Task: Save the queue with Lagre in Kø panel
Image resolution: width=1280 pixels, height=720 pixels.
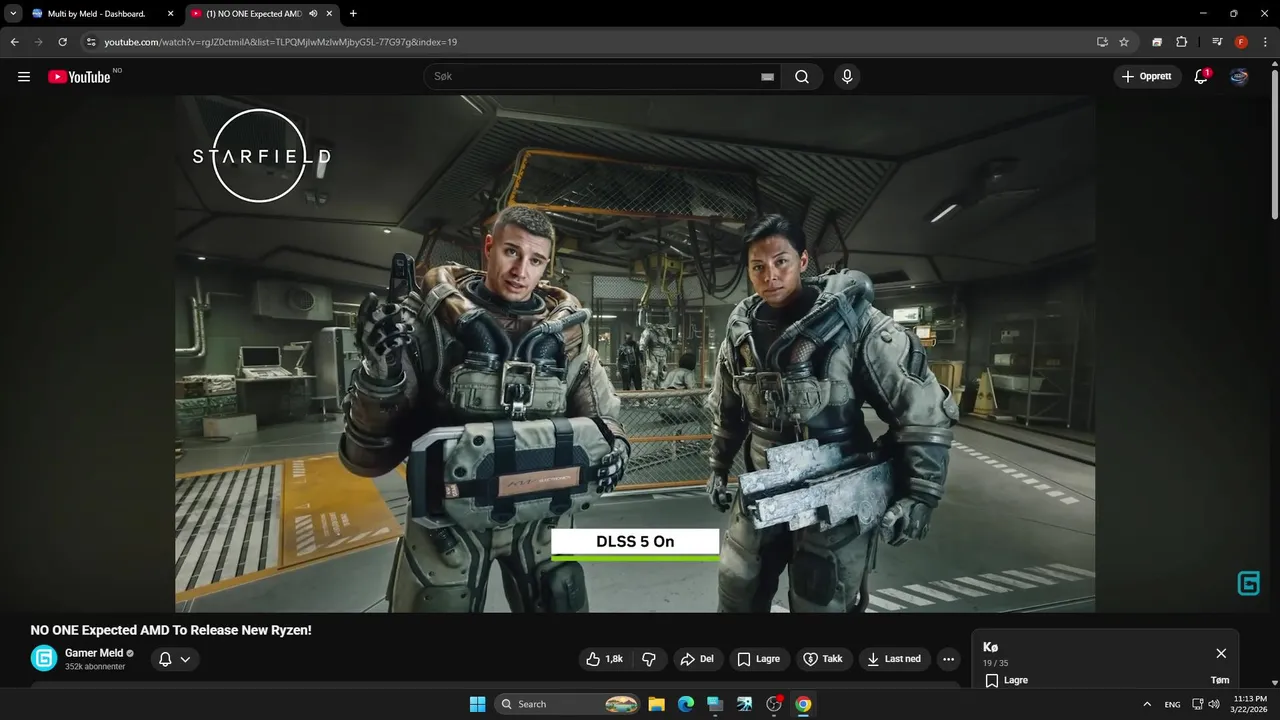Action: 1006,680
